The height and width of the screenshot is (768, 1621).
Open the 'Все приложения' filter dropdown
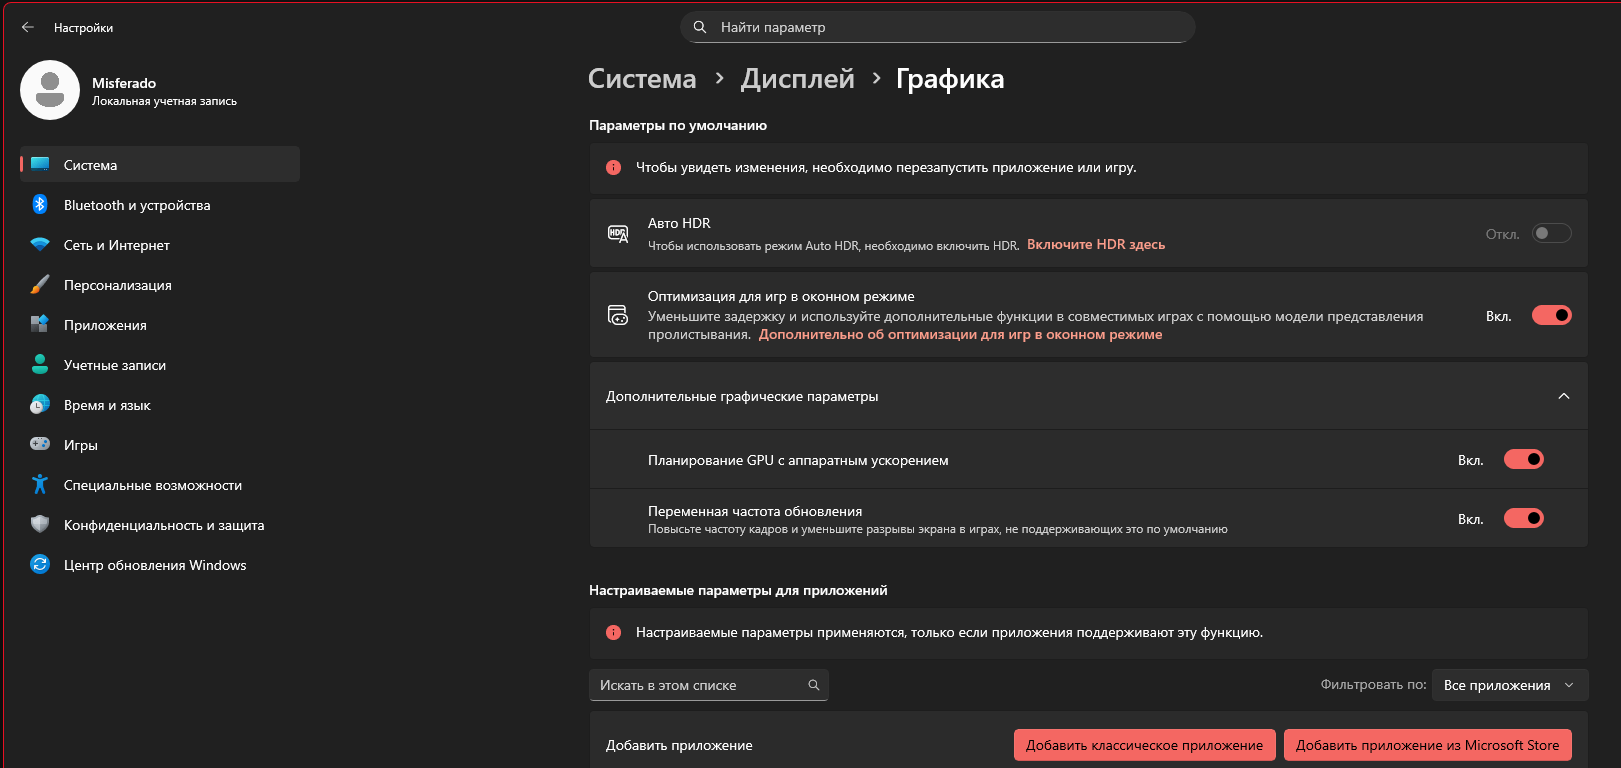(x=1509, y=685)
